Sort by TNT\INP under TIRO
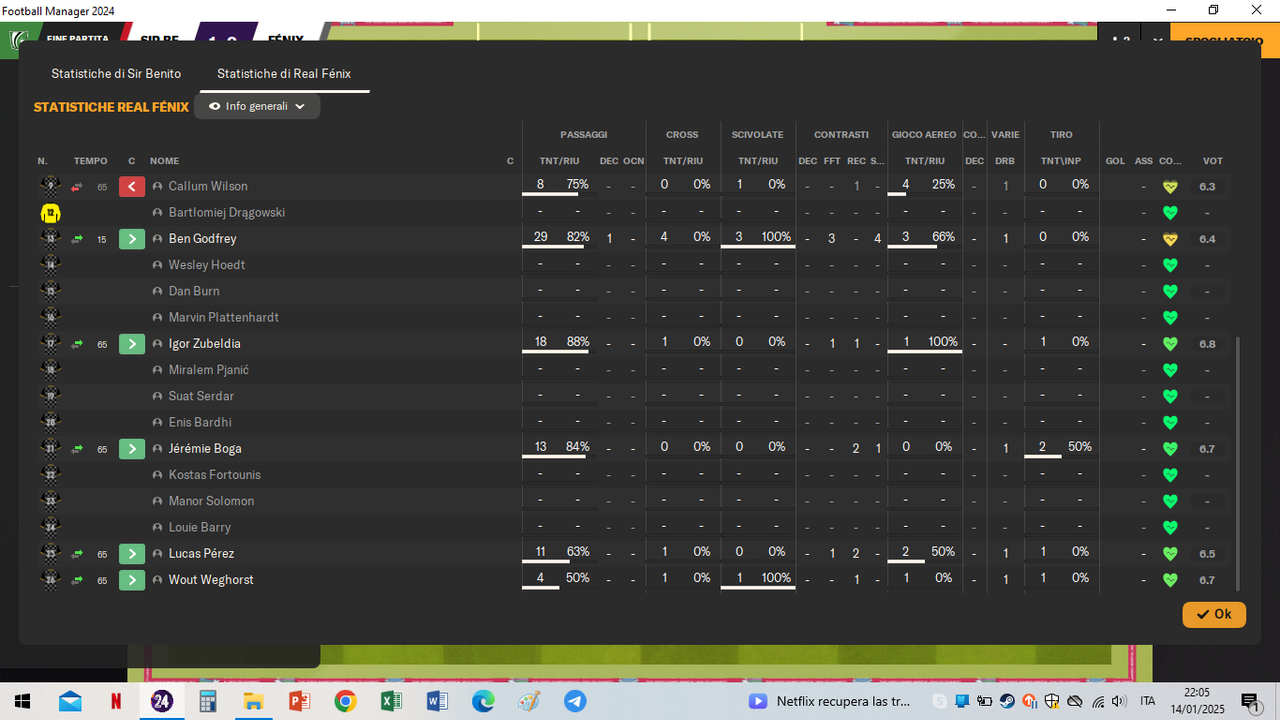This screenshot has width=1280, height=720. (x=1061, y=161)
